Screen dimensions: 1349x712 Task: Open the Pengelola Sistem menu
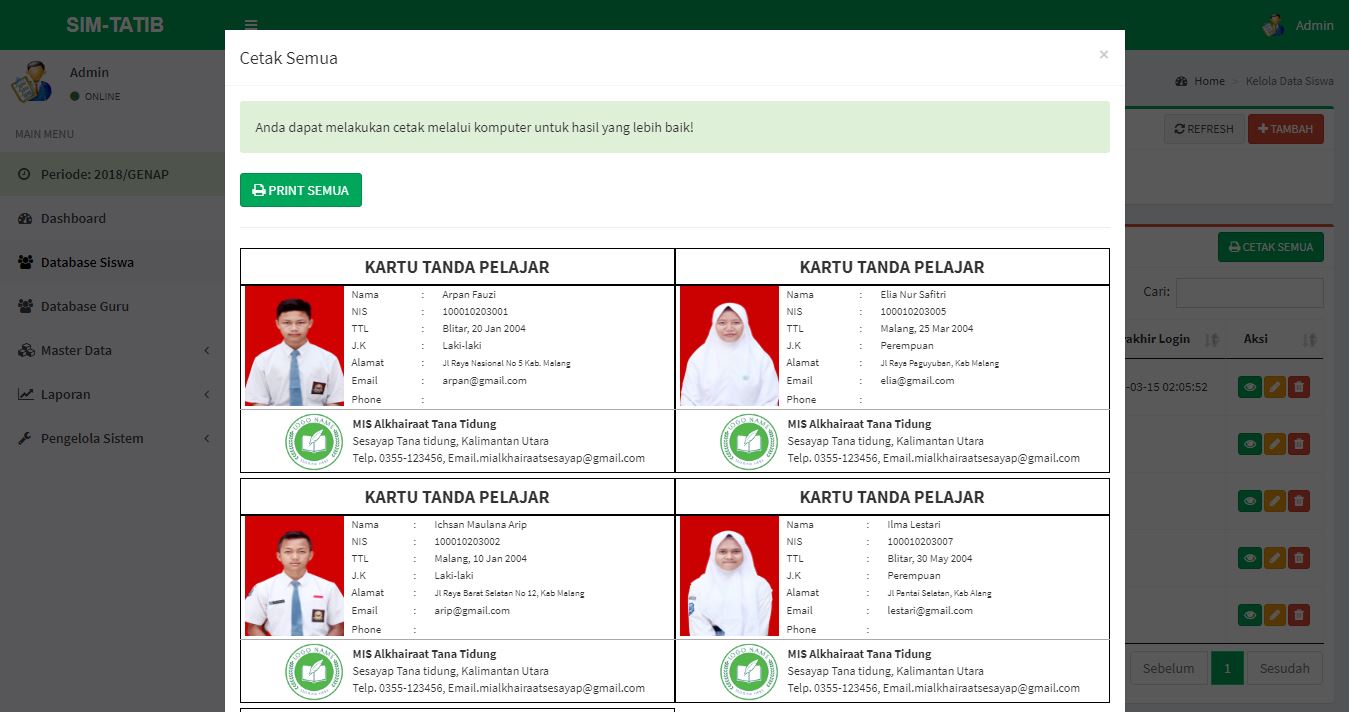click(x=112, y=438)
